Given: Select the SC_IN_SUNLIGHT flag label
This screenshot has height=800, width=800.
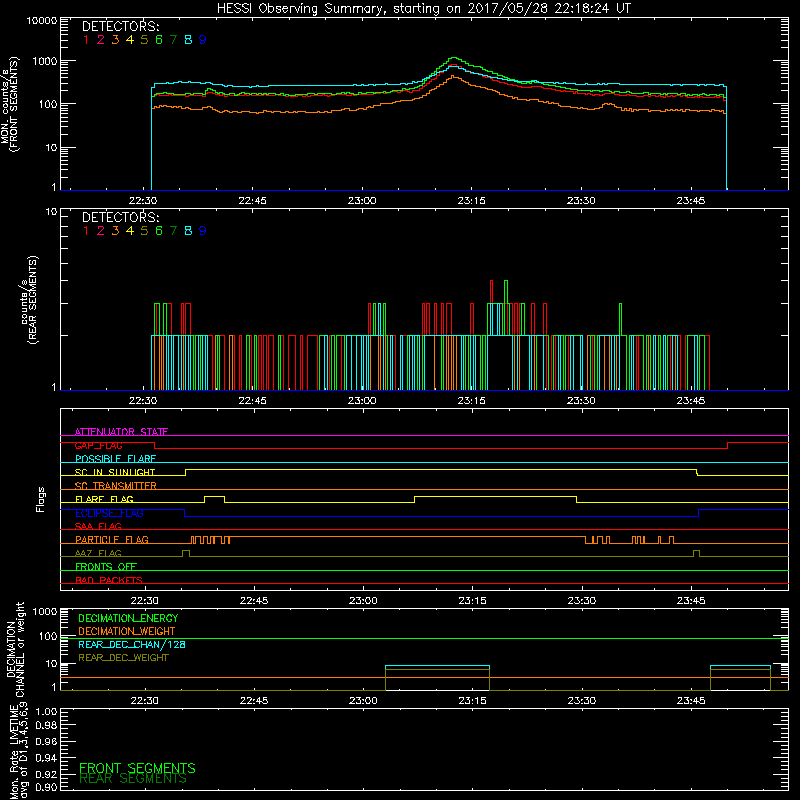Looking at the screenshot, I should coord(115,472).
